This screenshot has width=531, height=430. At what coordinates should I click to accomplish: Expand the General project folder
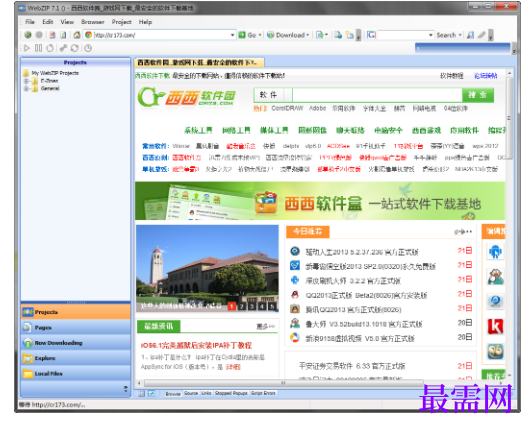click(x=26, y=89)
